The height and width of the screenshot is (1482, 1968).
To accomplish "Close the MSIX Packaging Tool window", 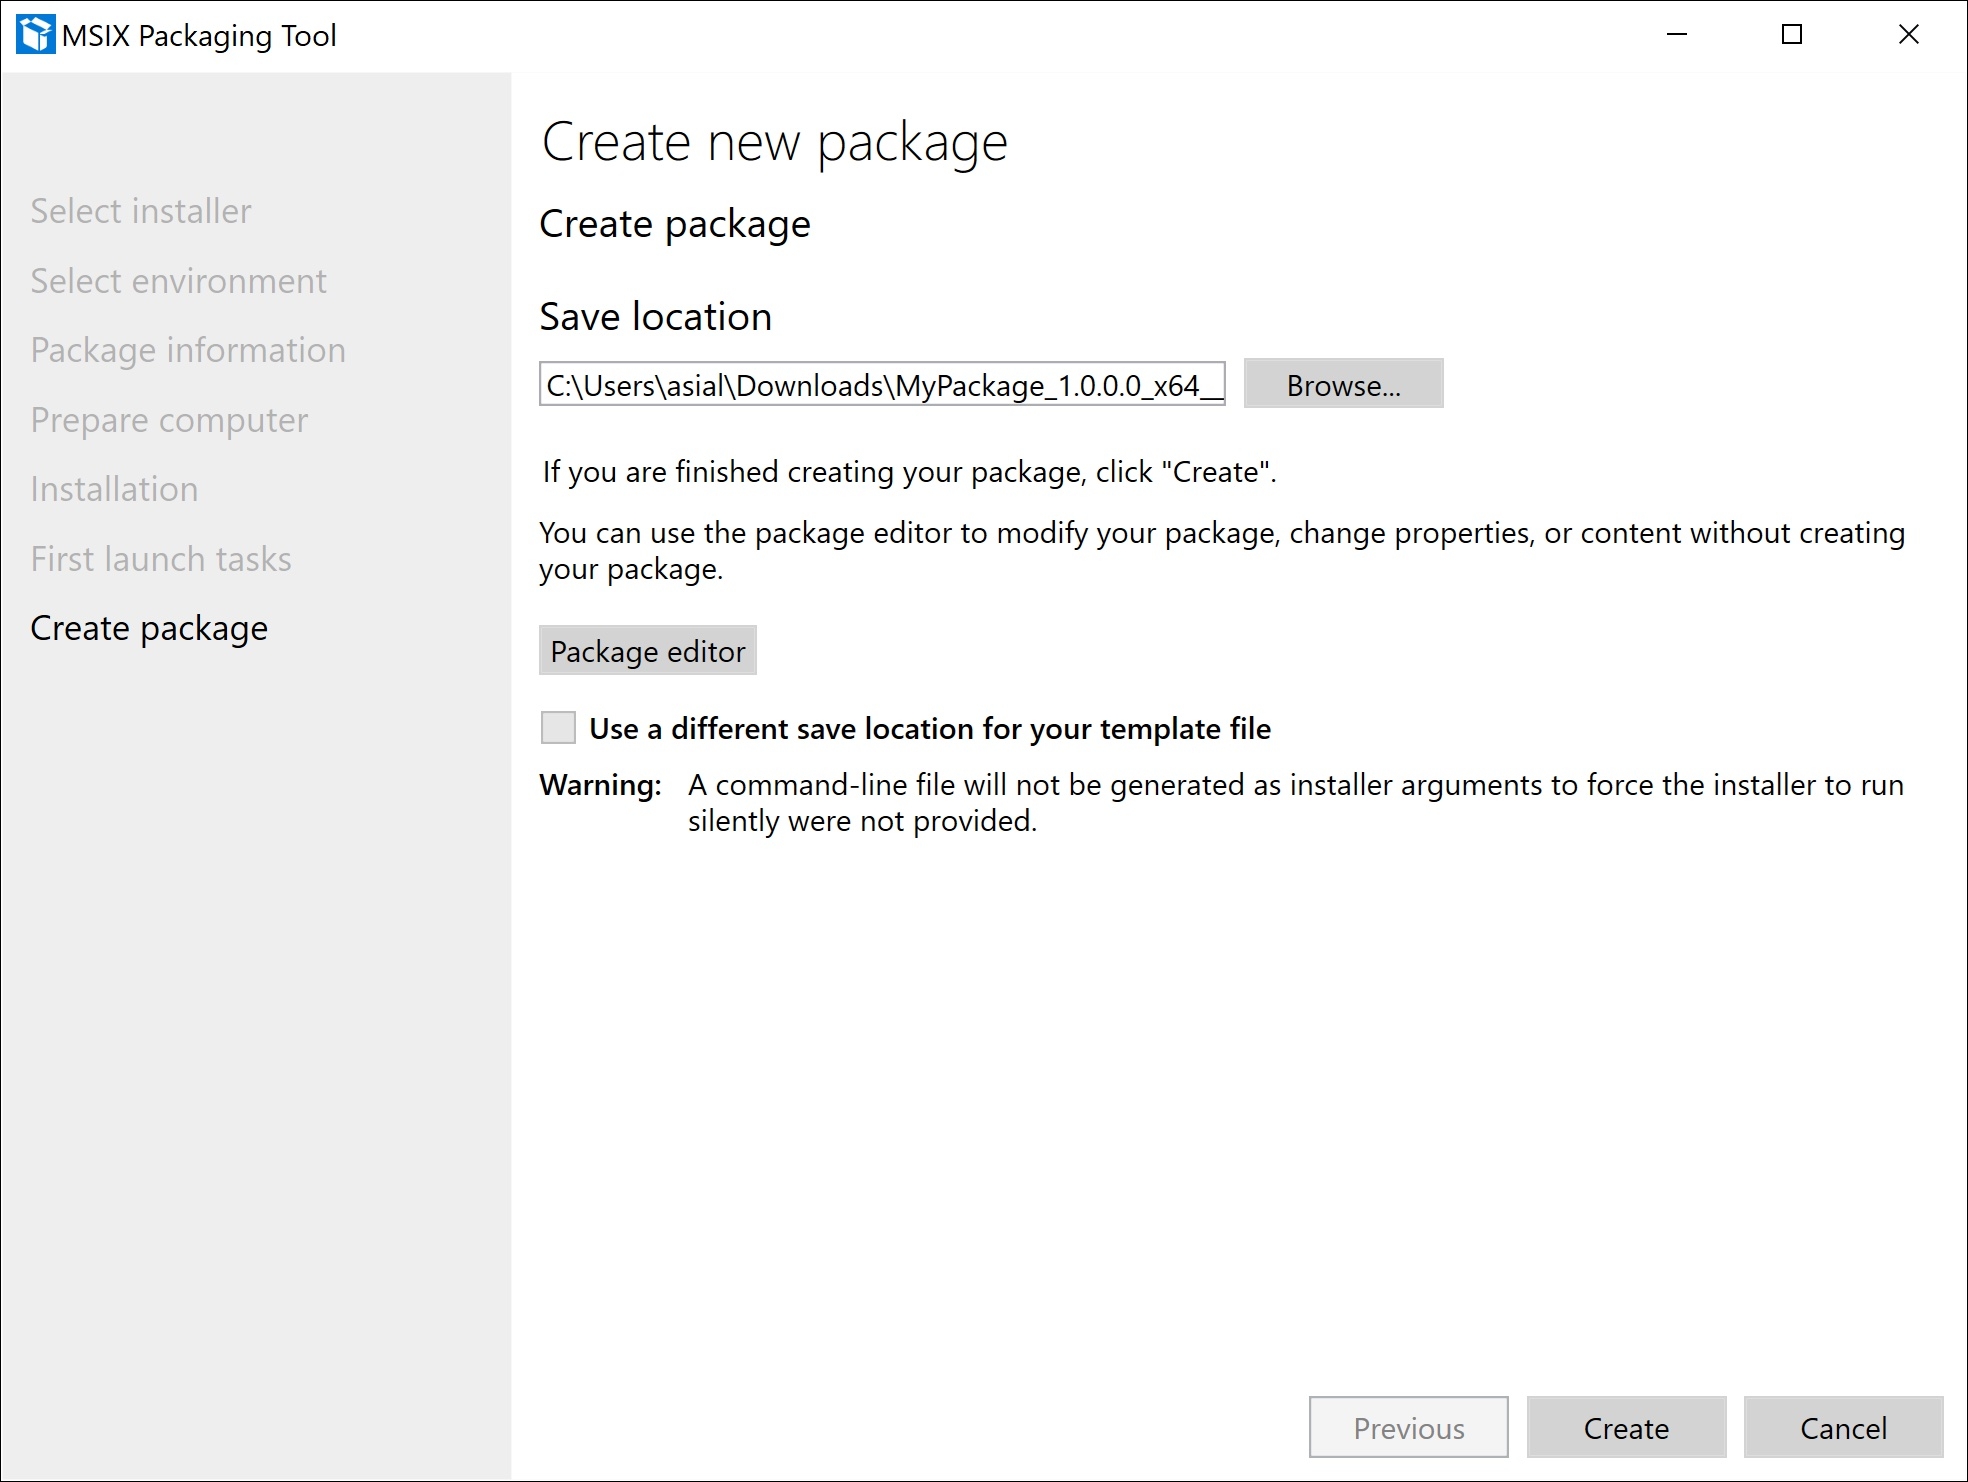I will 1908,35.
